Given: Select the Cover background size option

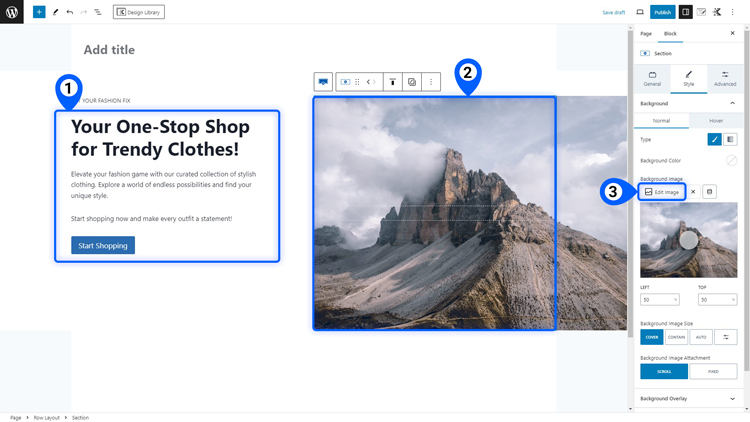Looking at the screenshot, I should [x=652, y=337].
